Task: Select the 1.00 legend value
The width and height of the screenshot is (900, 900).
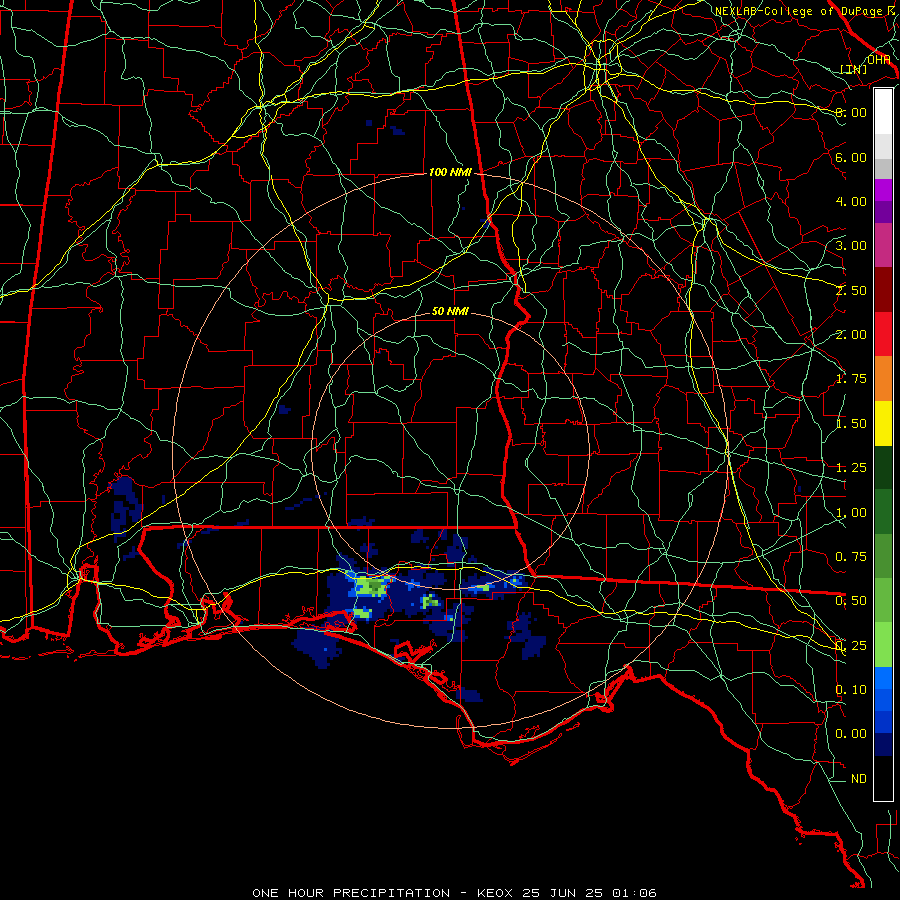Action: click(x=851, y=513)
